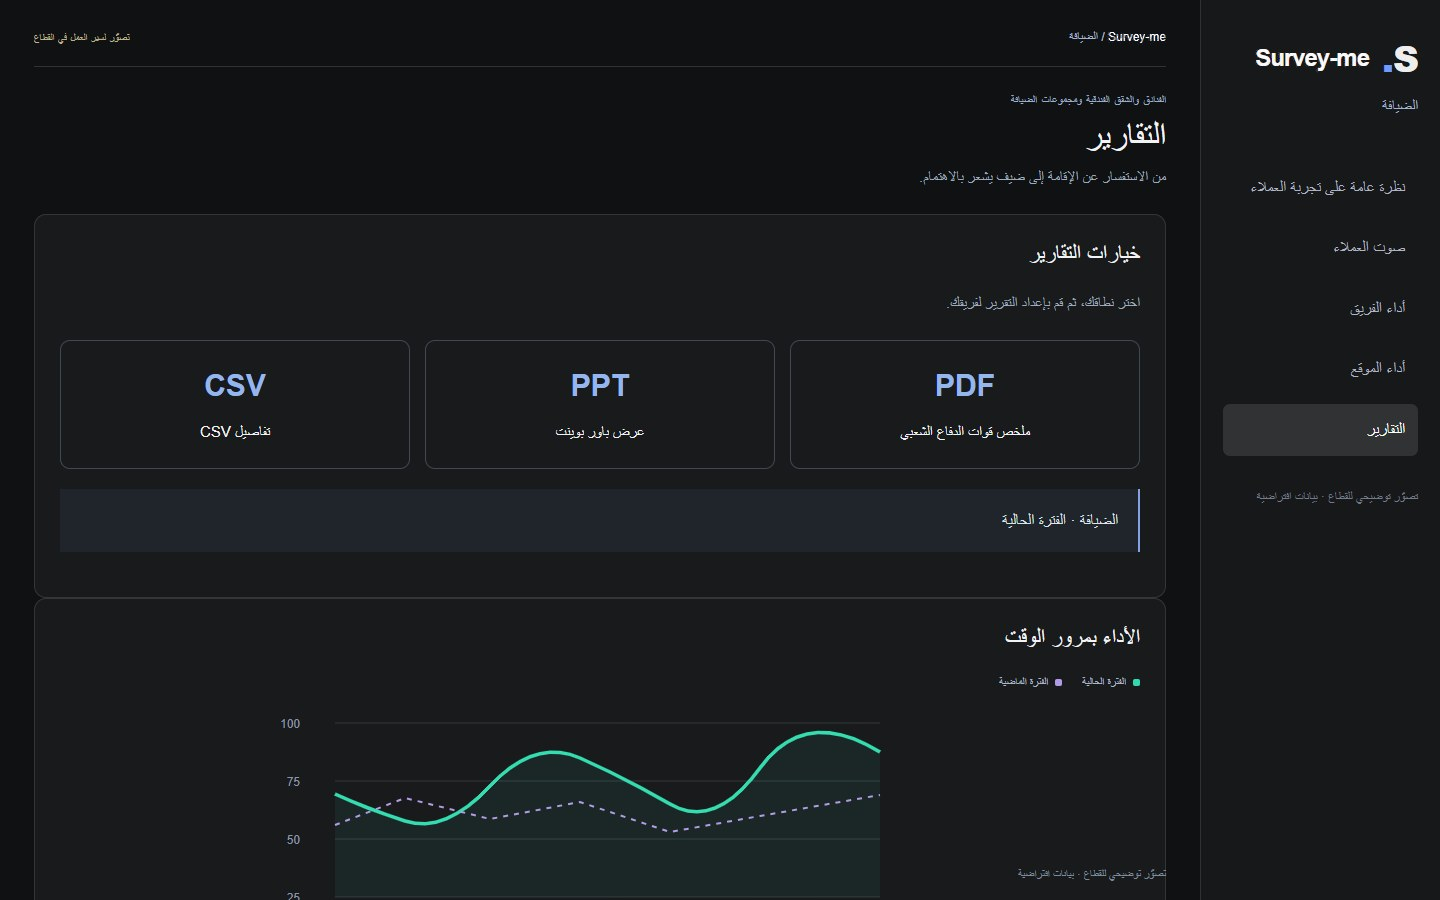1440x900 pixels.
Task: Click the الضيافة · الفترة الحالية banner
Action: pos(600,520)
